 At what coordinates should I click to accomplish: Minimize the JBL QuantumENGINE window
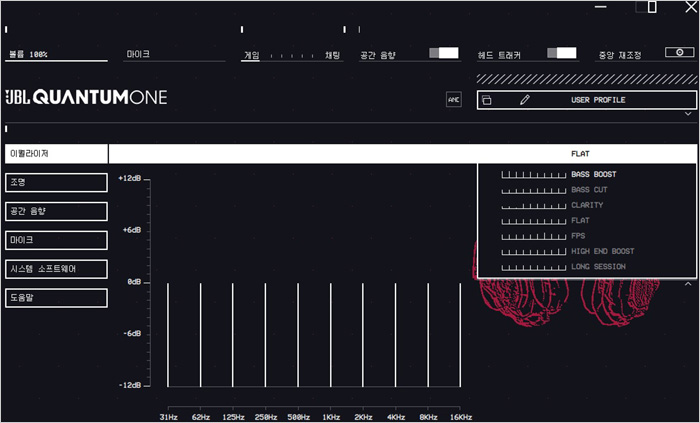coord(601,7)
